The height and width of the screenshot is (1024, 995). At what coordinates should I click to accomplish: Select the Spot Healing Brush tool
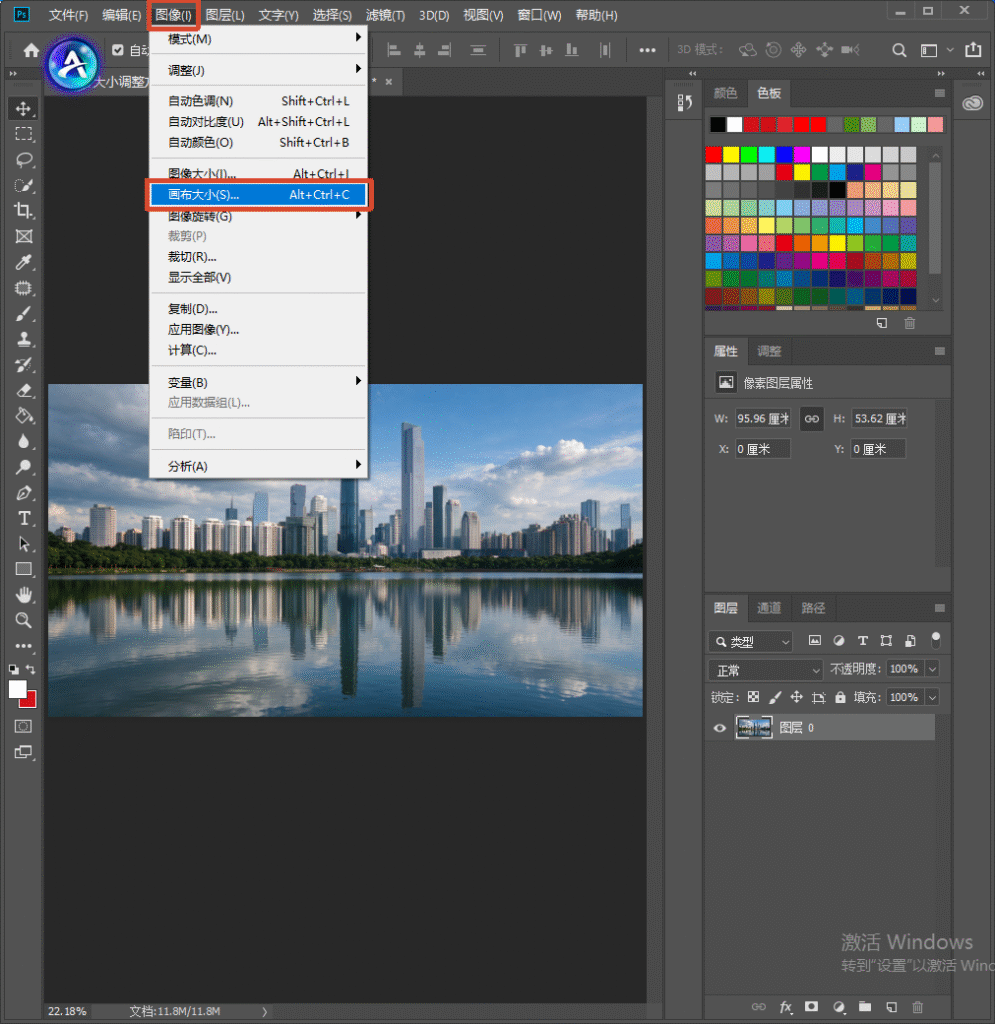coord(24,288)
